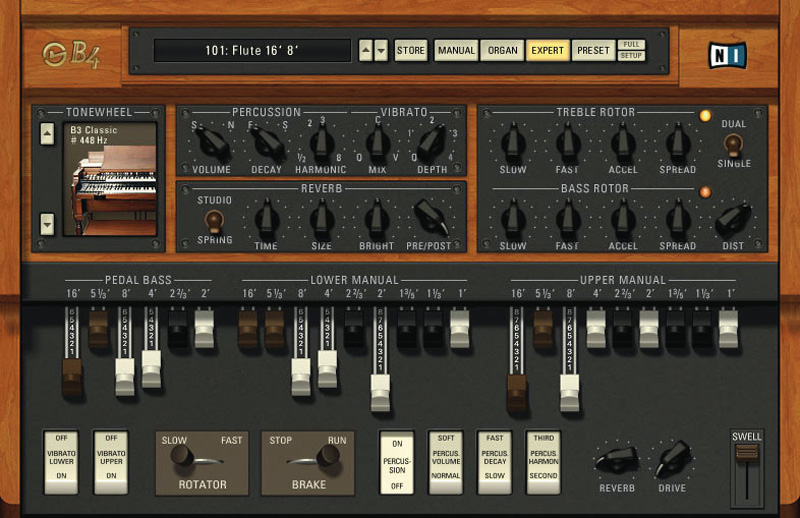Click the FULL button
The width and height of the screenshot is (800, 518).
click(x=631, y=45)
